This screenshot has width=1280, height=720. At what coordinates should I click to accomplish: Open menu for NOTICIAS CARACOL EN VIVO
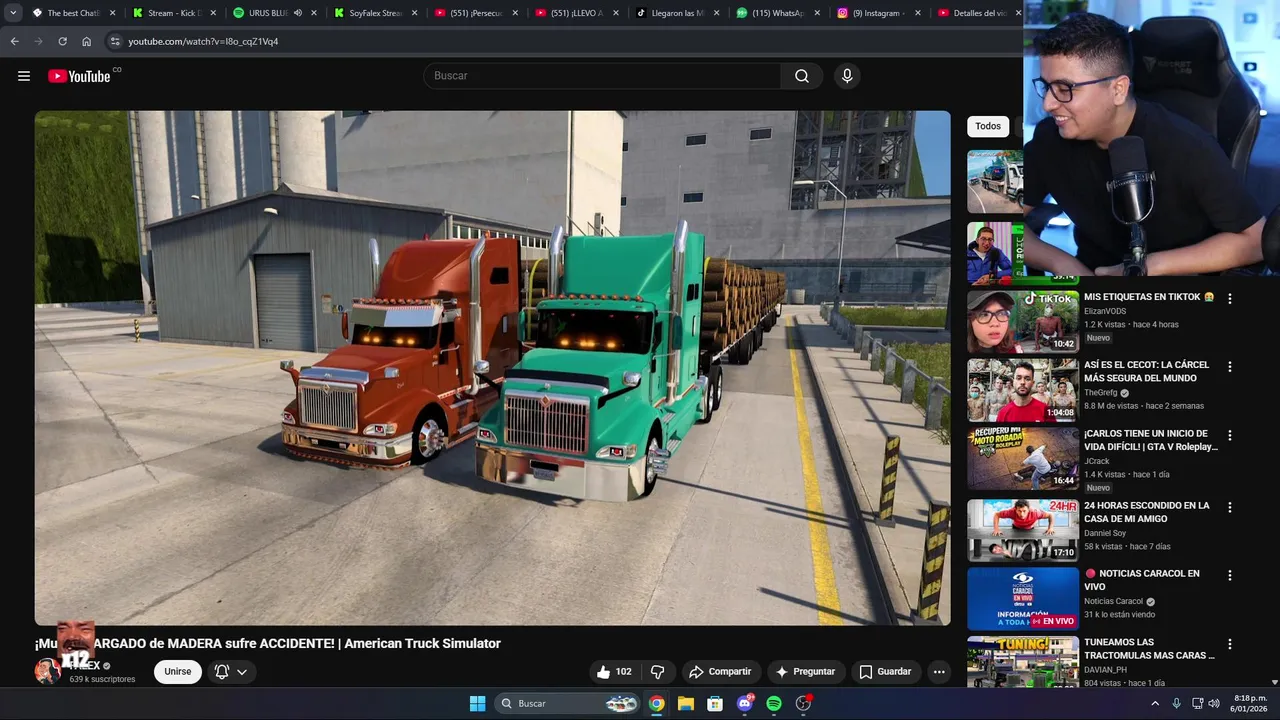[1230, 575]
